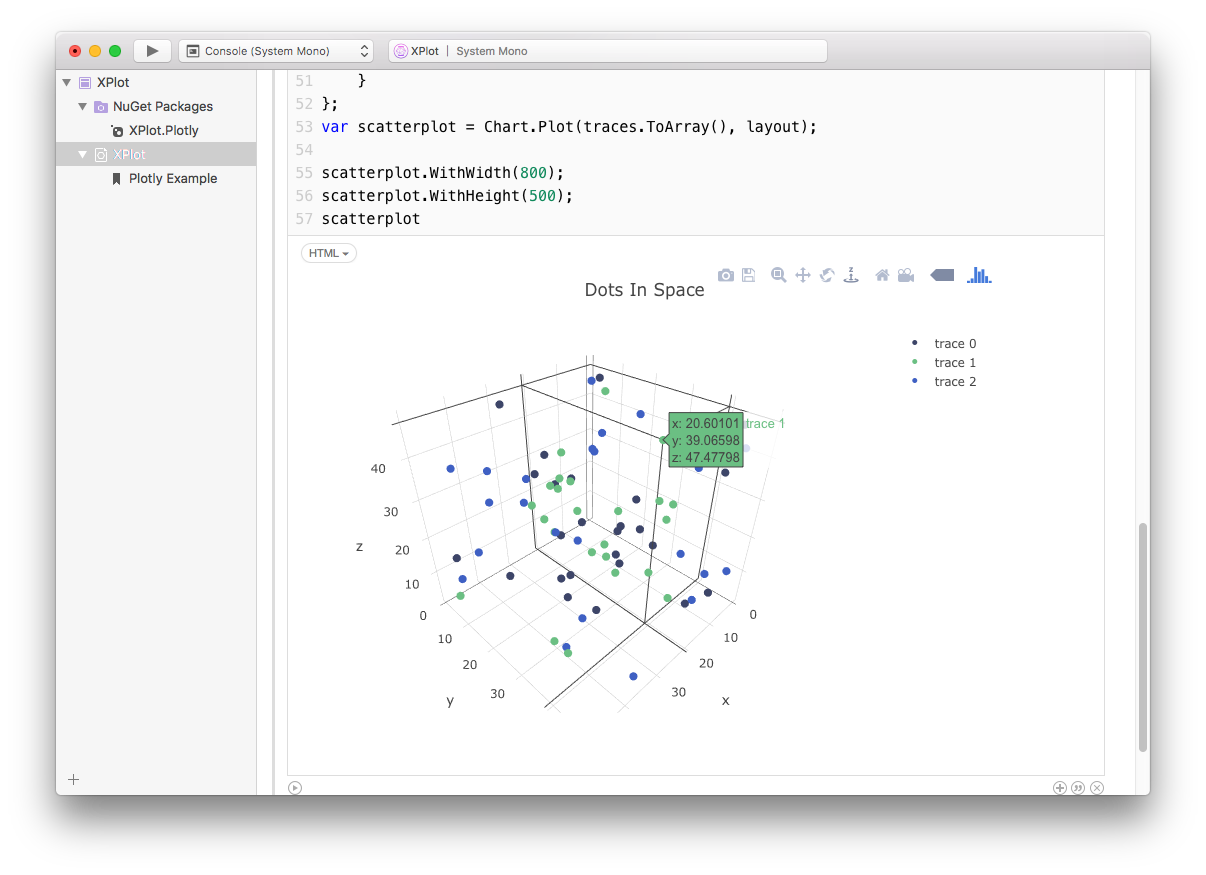Click the camera icon to download plot image
The width and height of the screenshot is (1206, 875).
pos(725,274)
